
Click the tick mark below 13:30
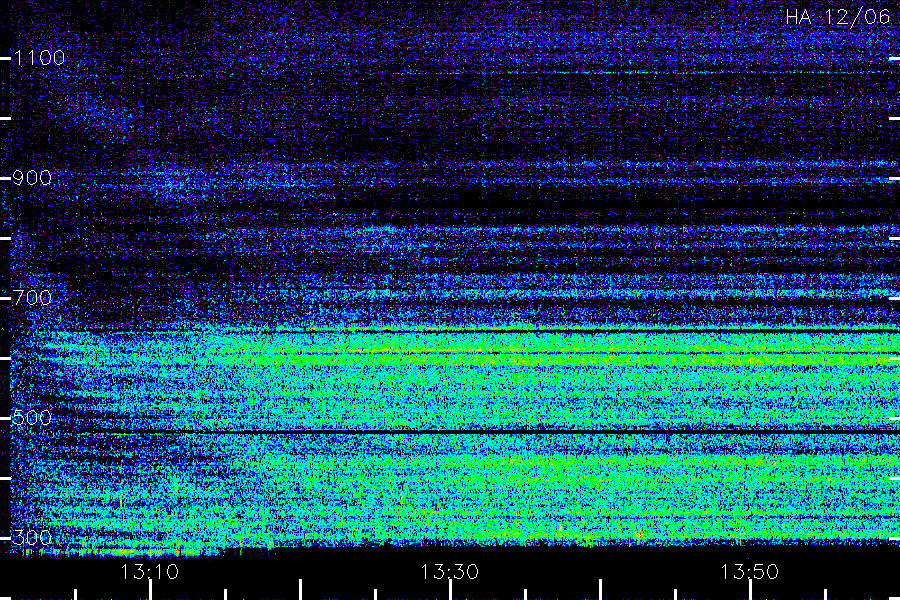pos(450,590)
